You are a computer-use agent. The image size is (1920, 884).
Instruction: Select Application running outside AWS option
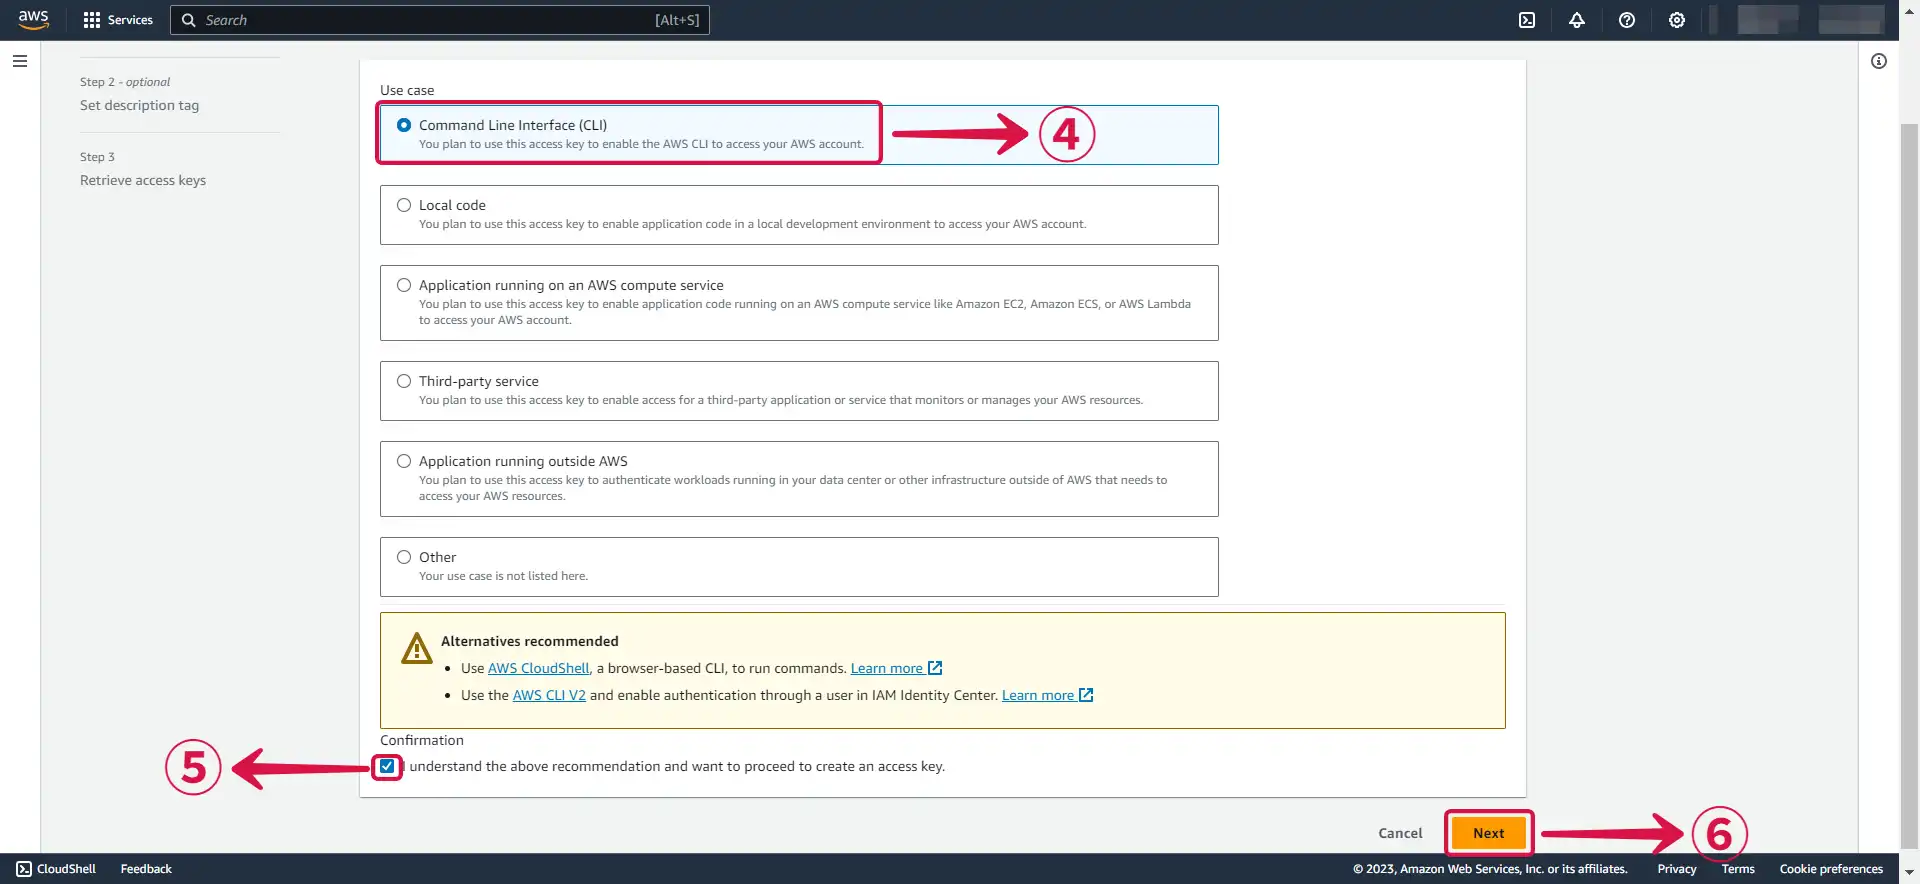tap(404, 461)
